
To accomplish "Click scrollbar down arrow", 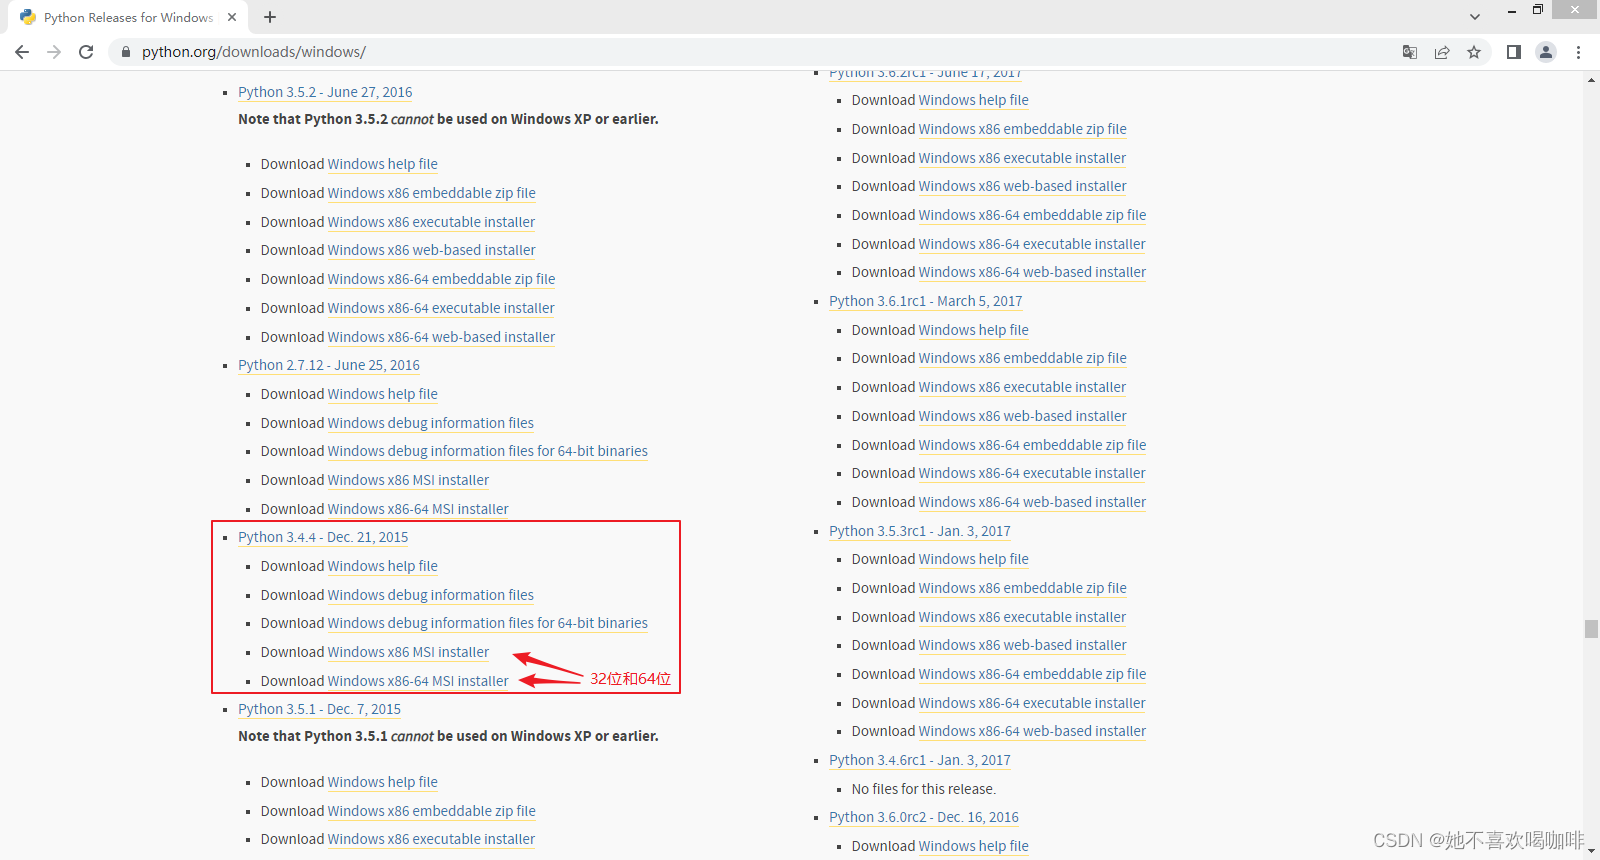I will click(x=1591, y=851).
